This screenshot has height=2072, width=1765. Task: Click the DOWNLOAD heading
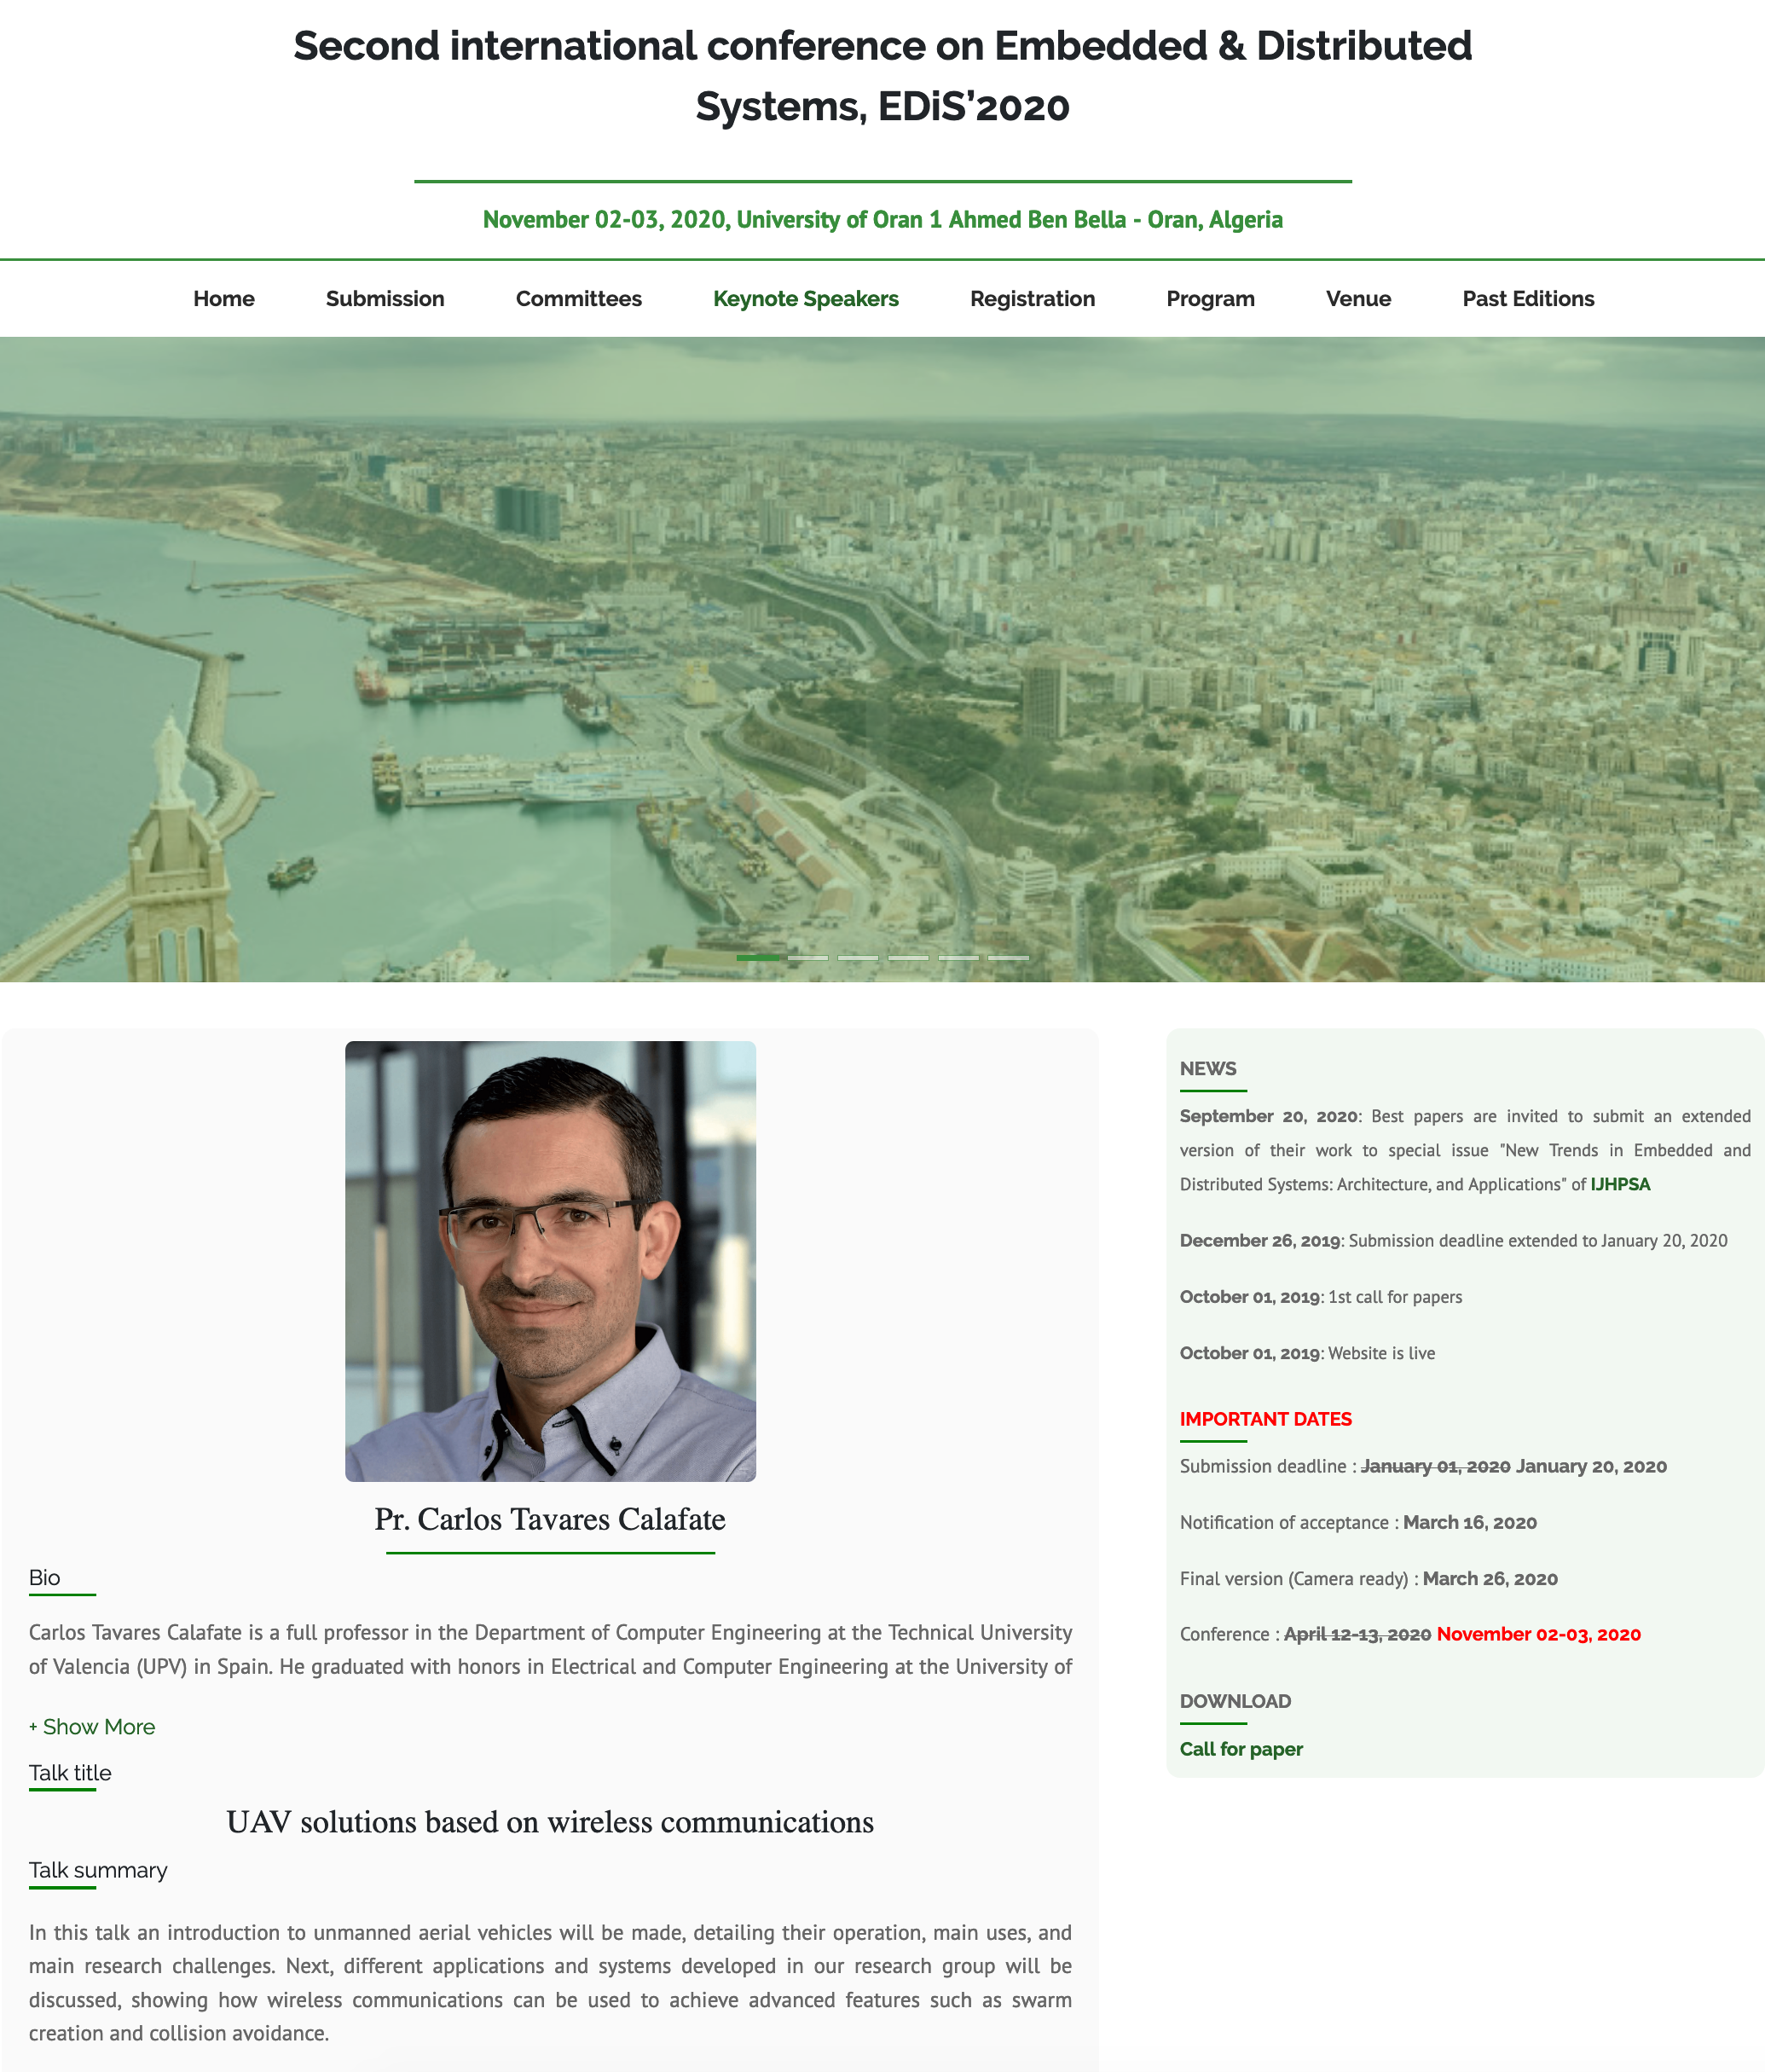pyautogui.click(x=1235, y=1701)
